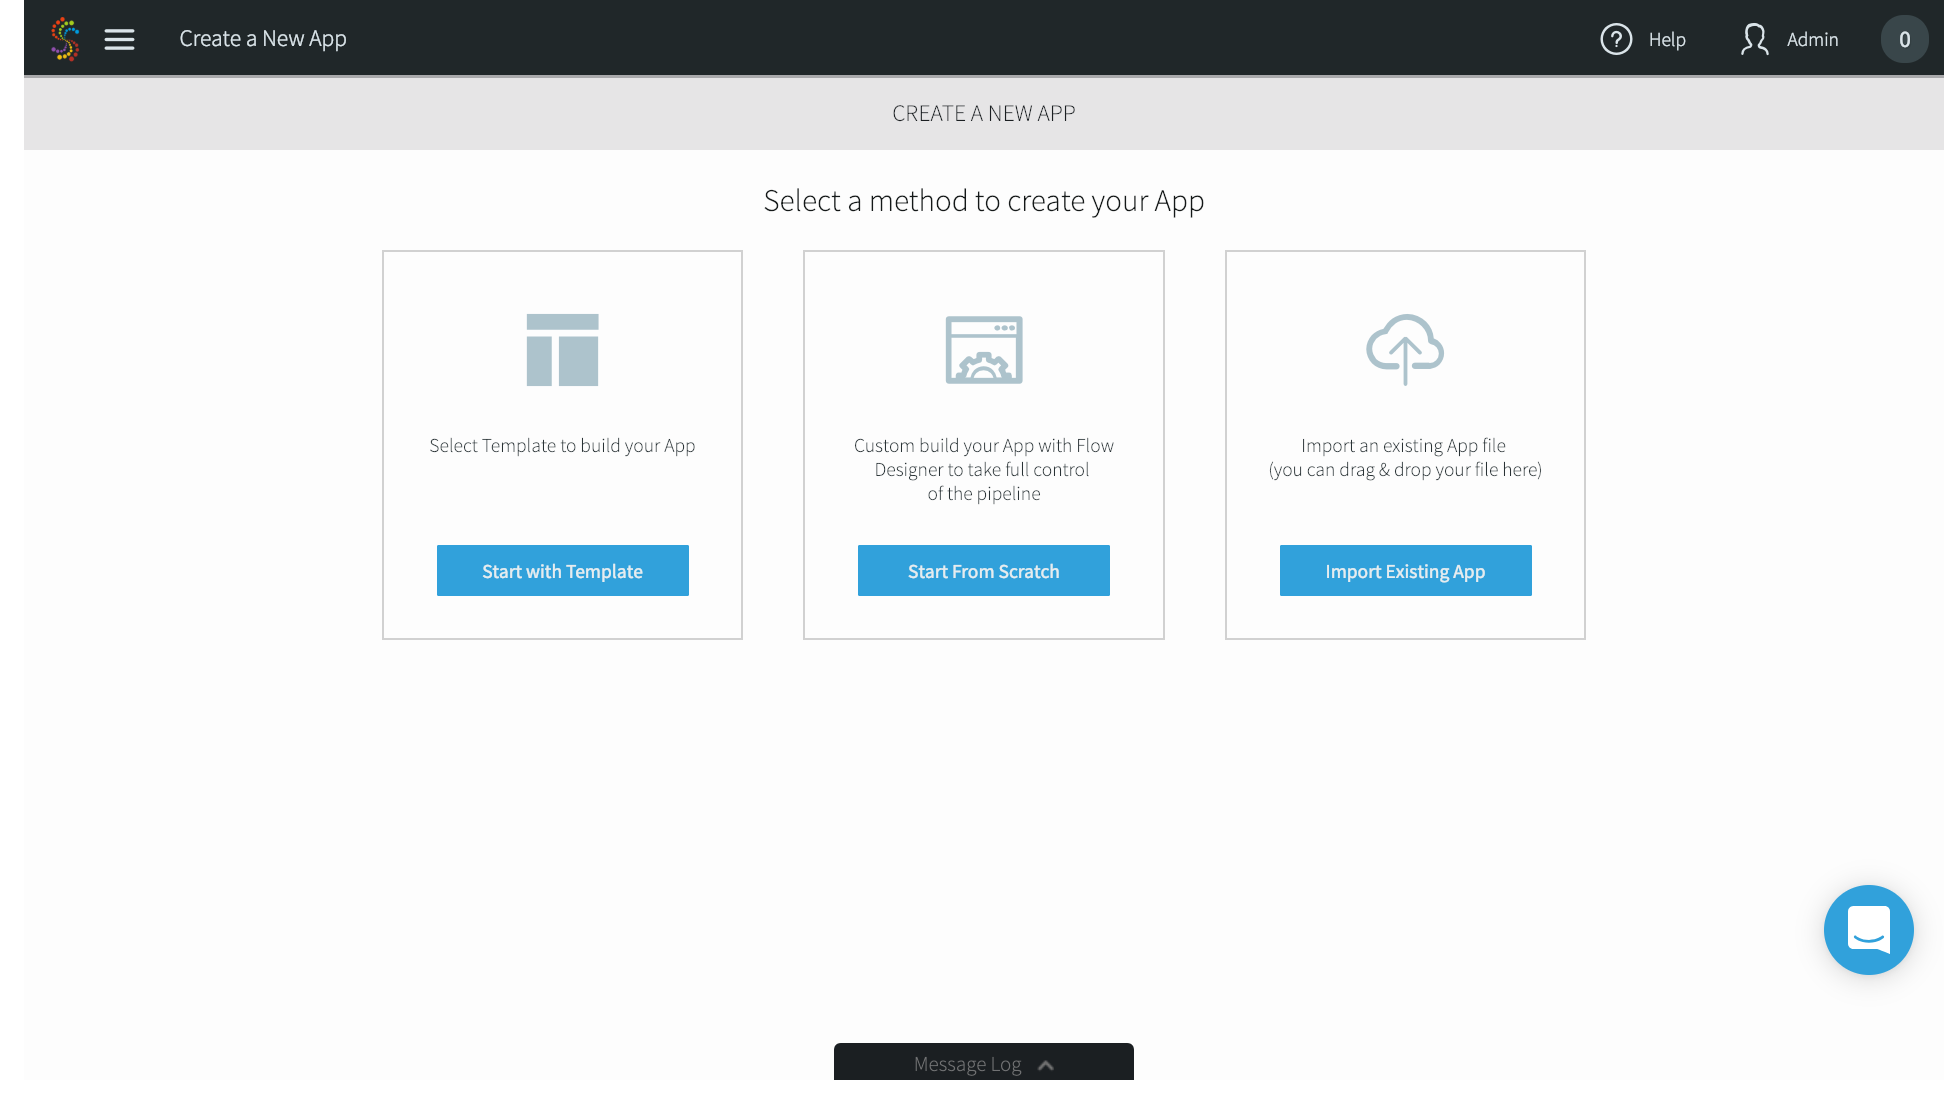
Task: Click Start From Scratch button
Action: pyautogui.click(x=984, y=570)
